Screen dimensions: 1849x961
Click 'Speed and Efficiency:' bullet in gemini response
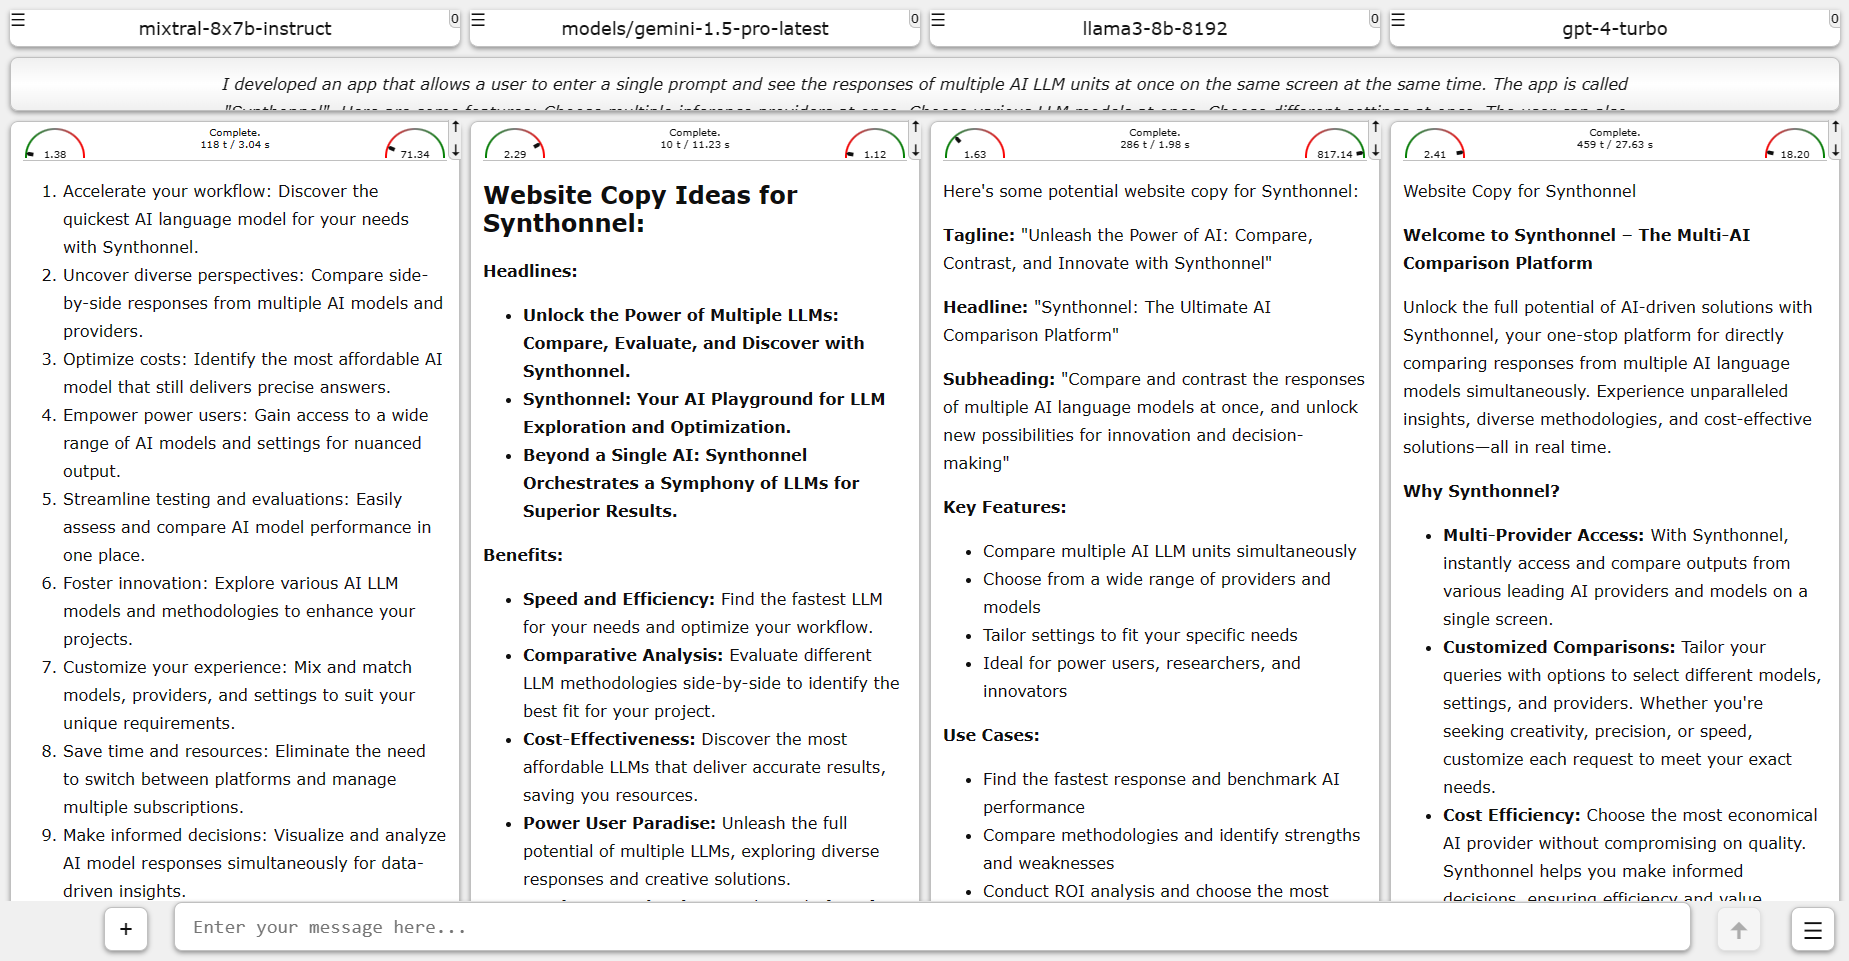[x=619, y=599]
